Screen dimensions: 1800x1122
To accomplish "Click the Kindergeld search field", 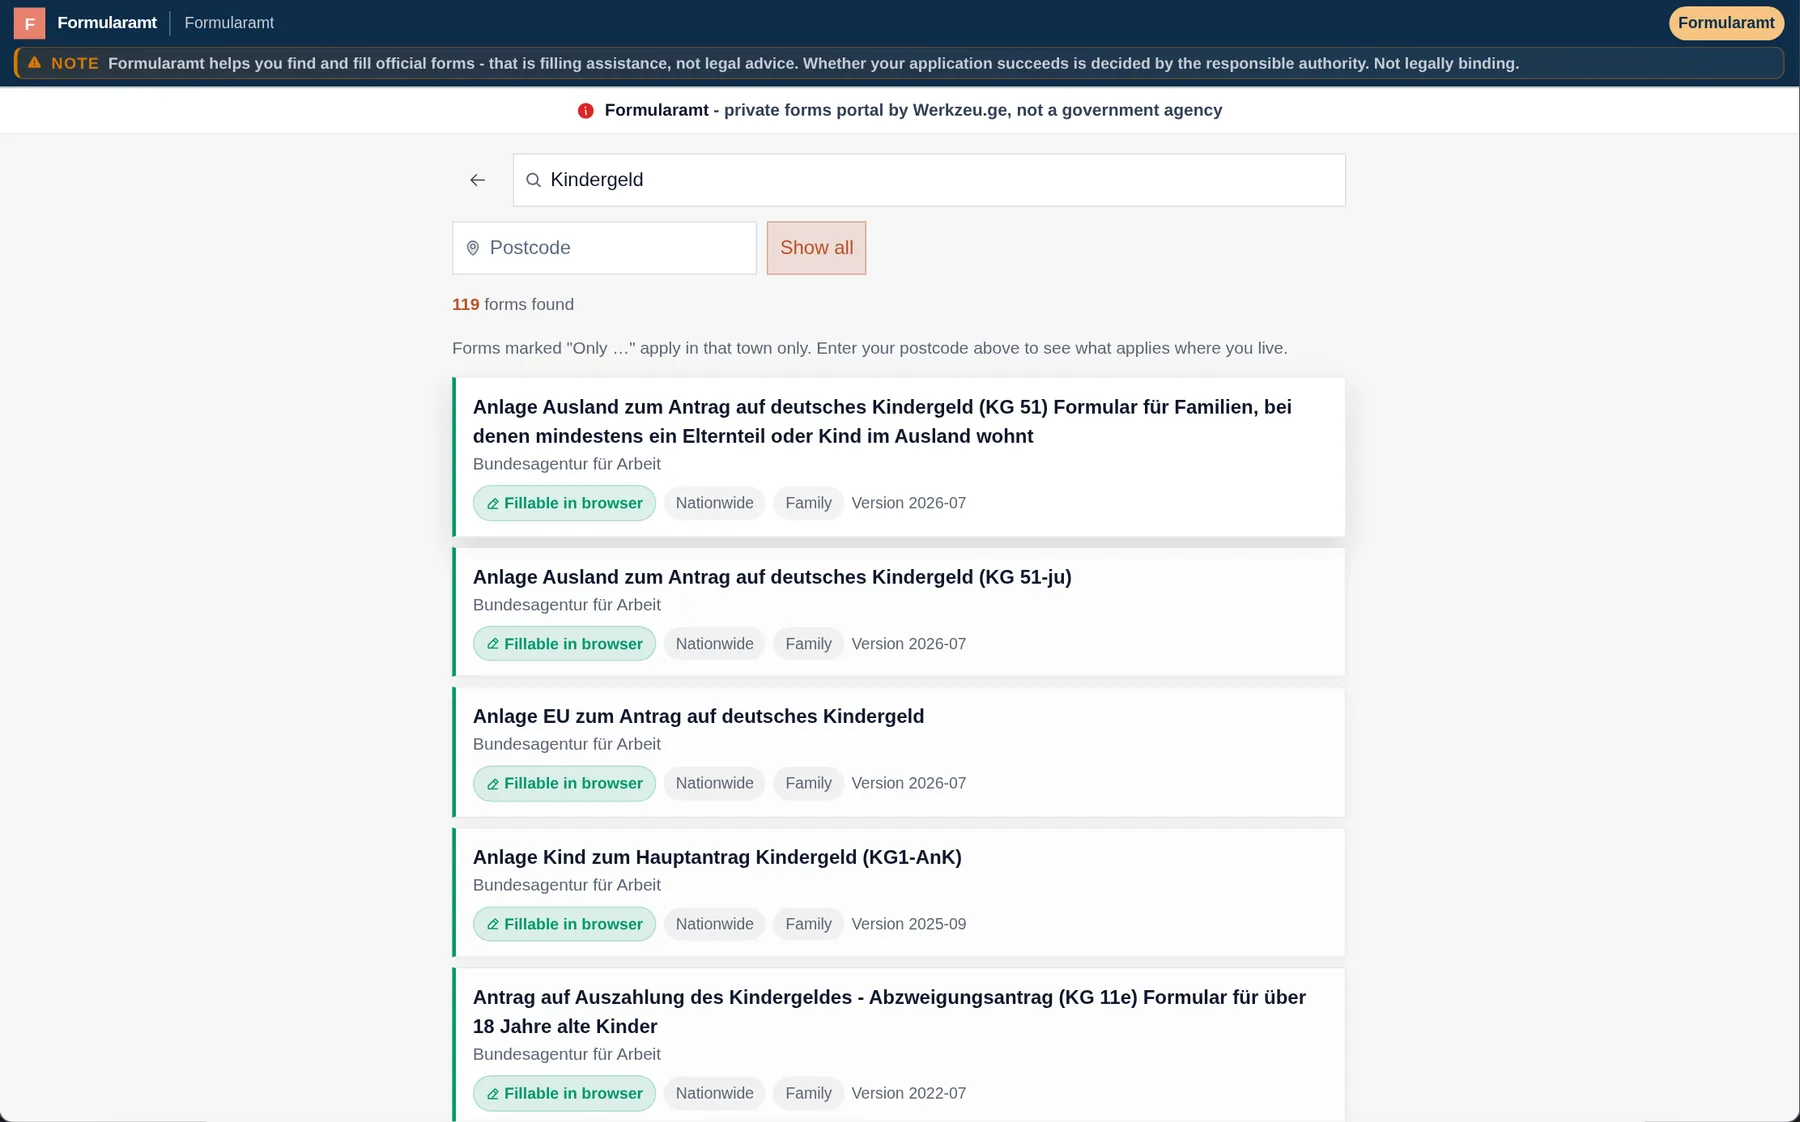I will [x=929, y=180].
